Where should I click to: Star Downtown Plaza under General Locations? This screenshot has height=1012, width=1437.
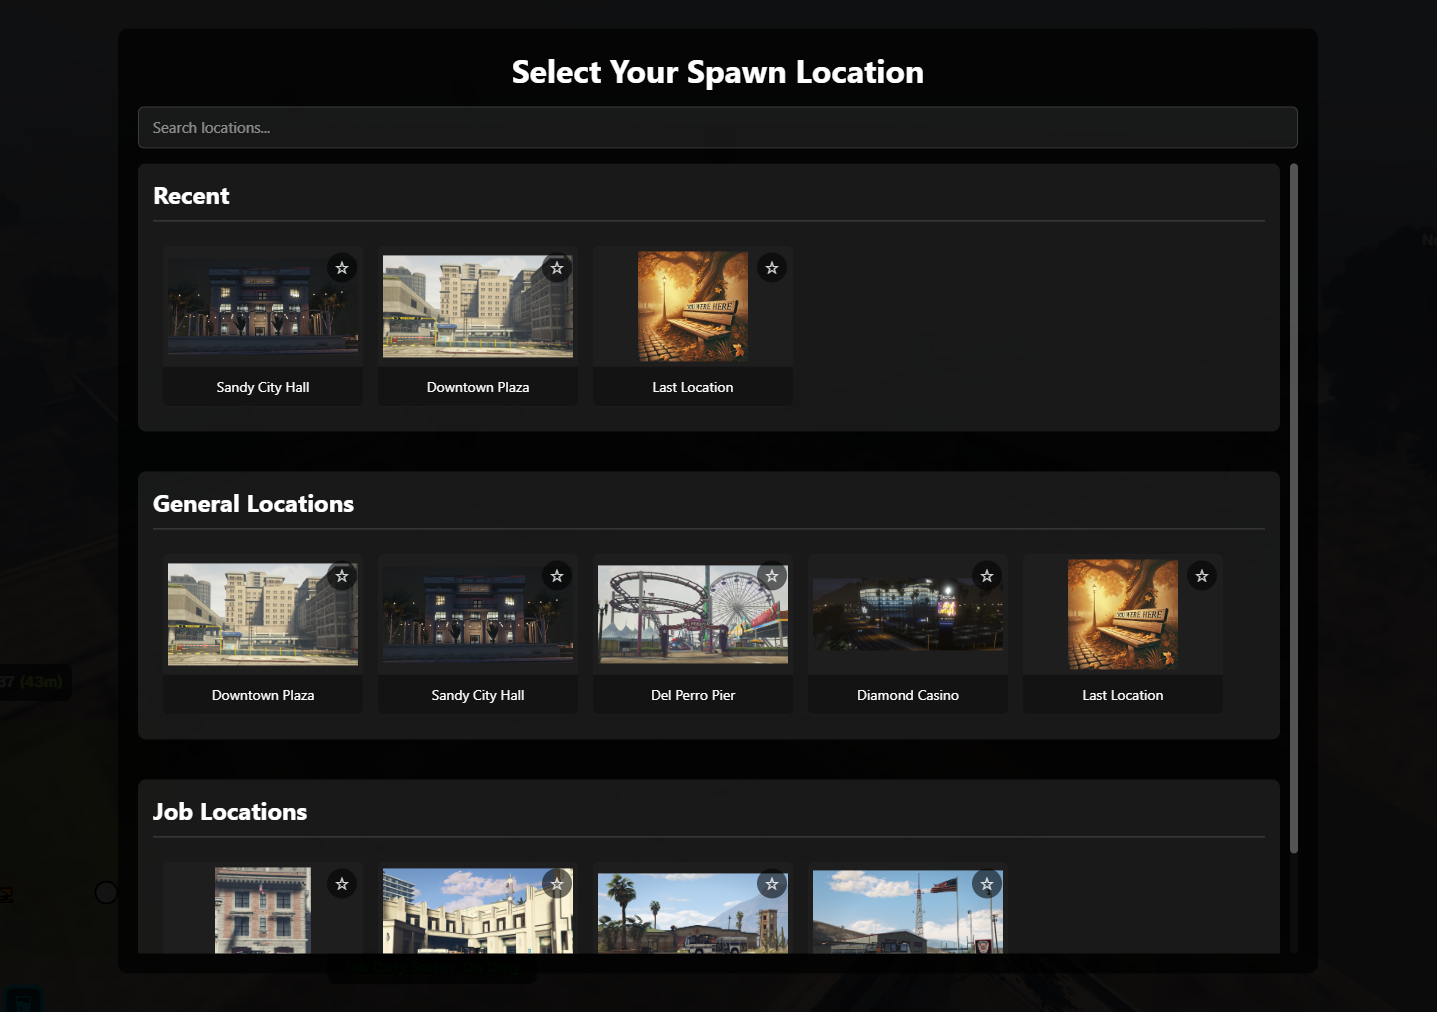342,576
